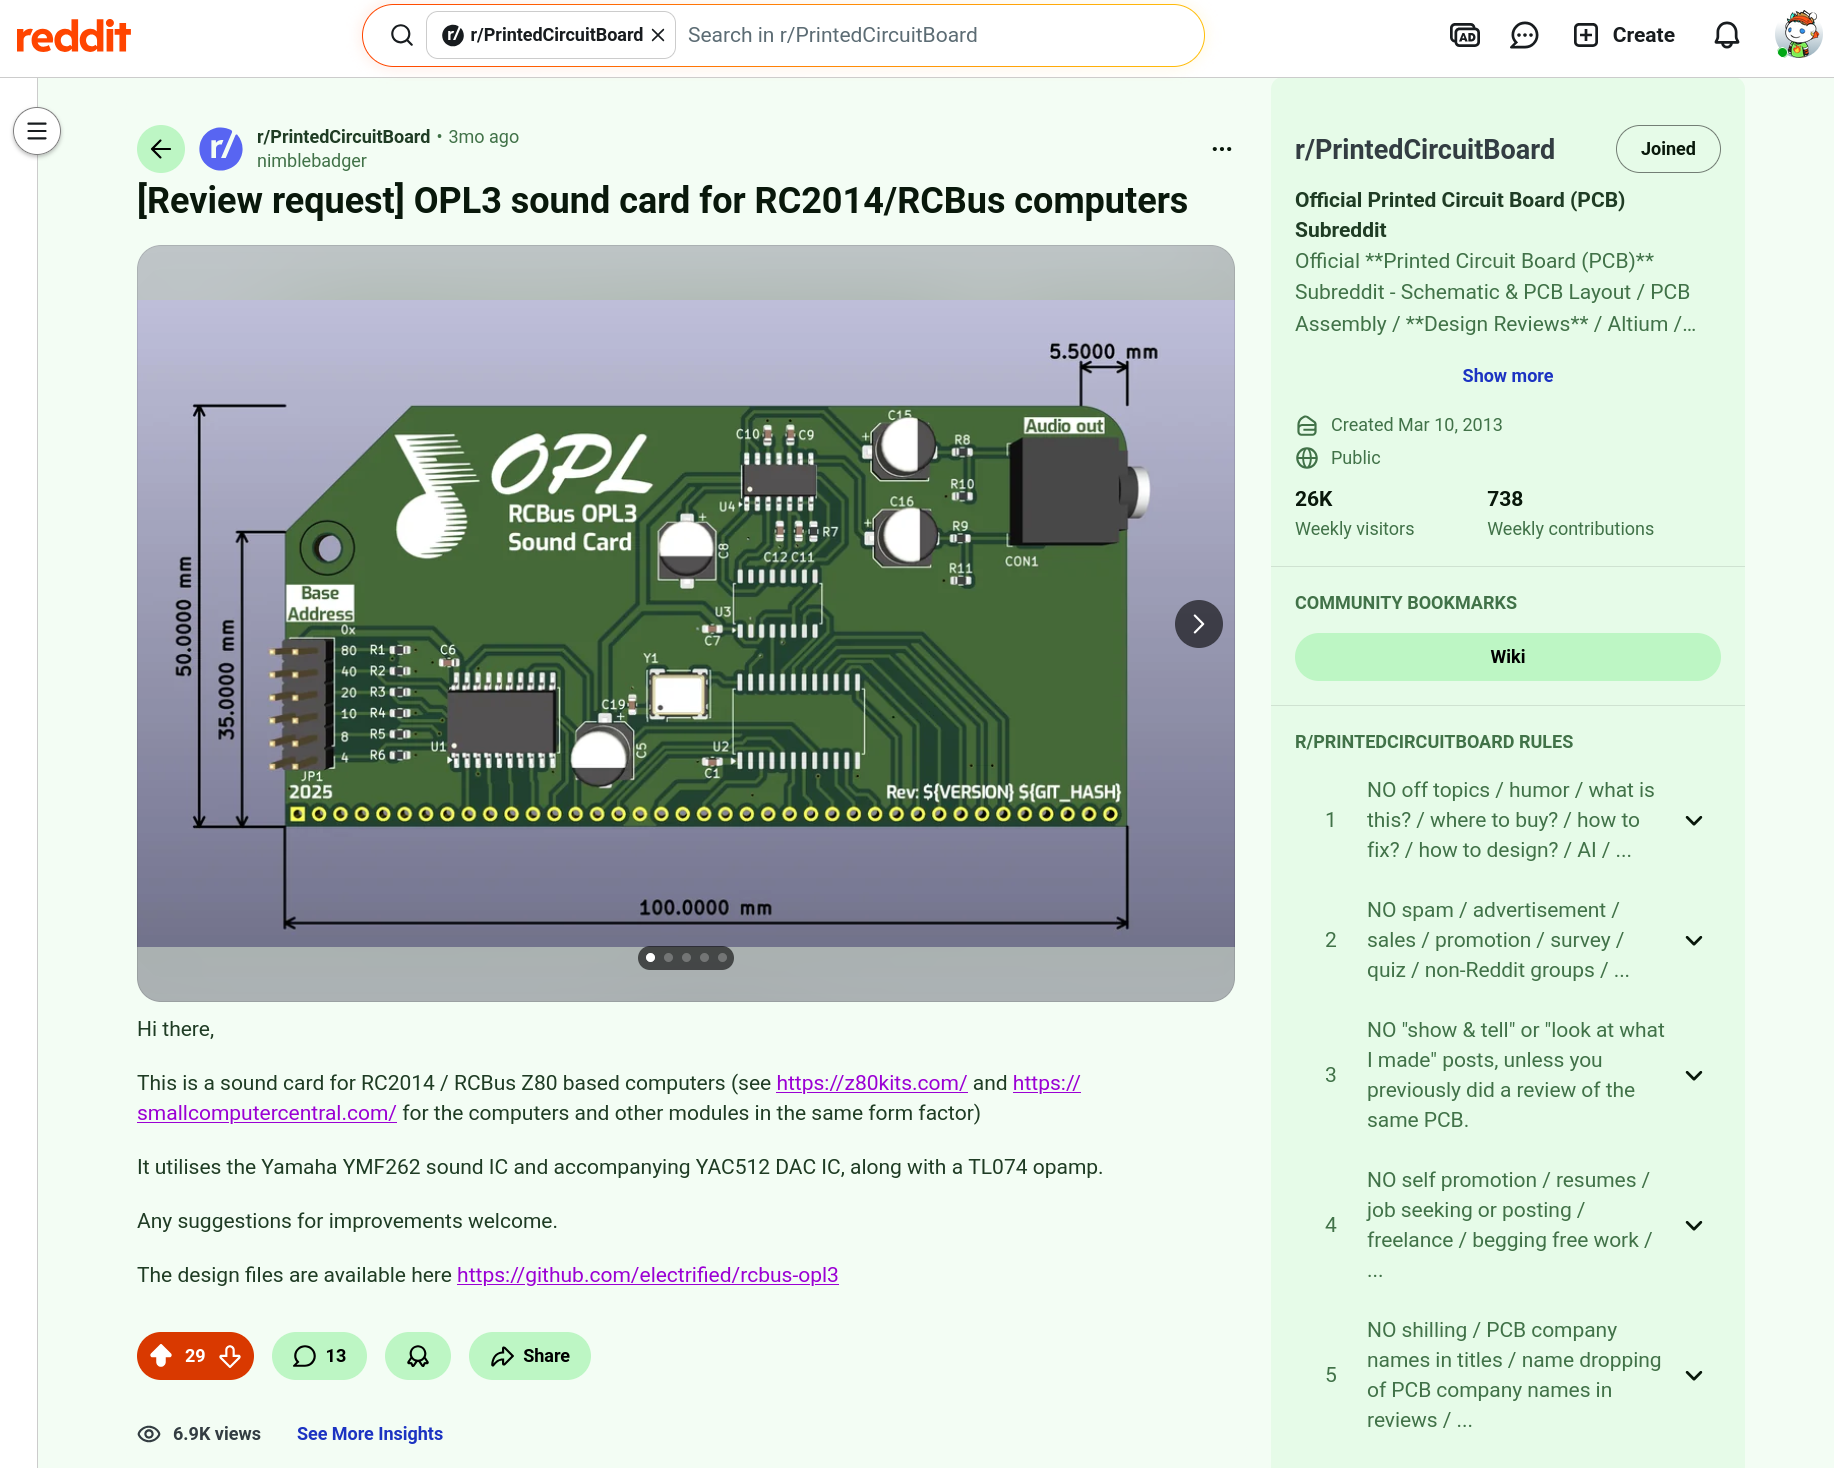This screenshot has width=1834, height=1468.
Task: Remove the r/PrintedCircuitBoard search filter
Action: 658,36
